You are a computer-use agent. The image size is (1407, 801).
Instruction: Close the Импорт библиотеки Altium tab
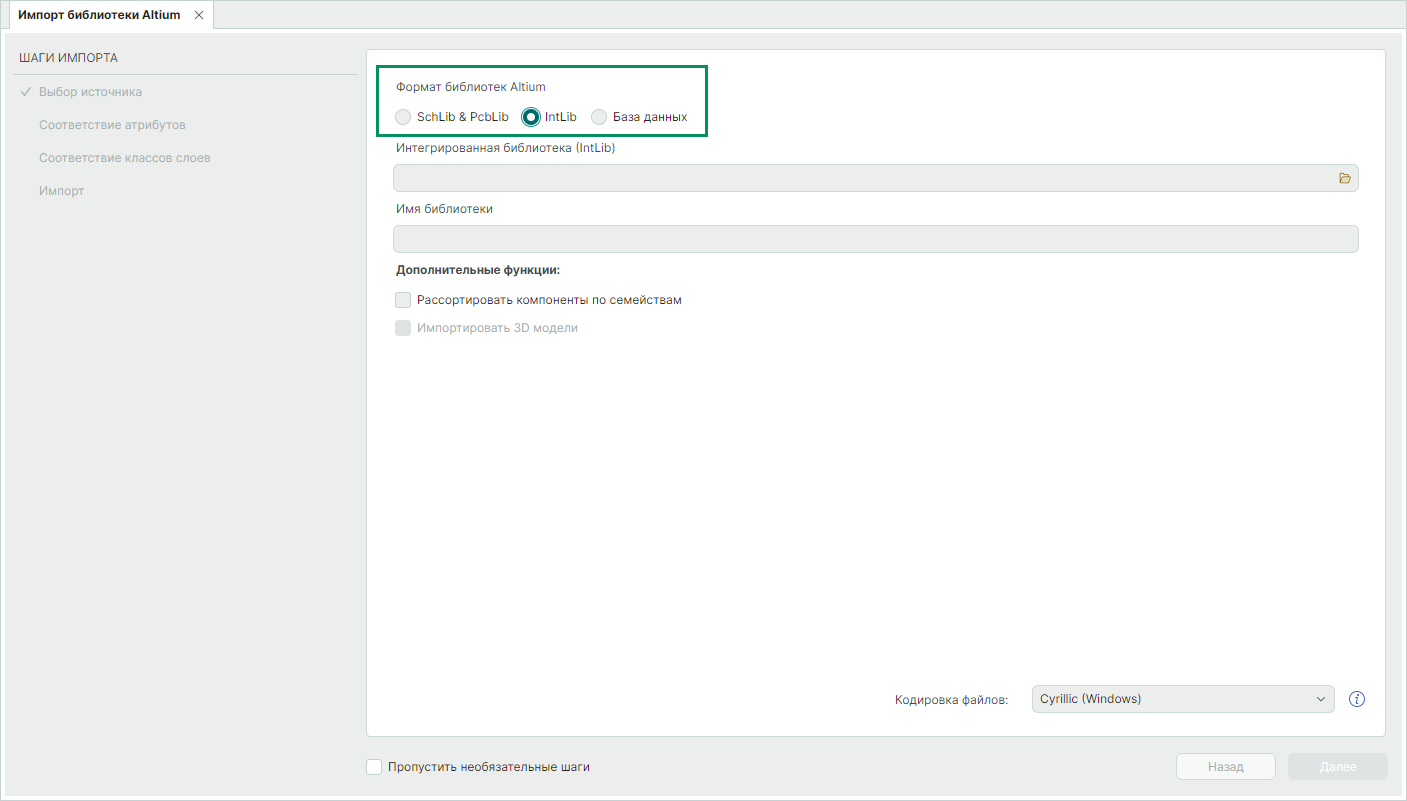click(x=199, y=15)
